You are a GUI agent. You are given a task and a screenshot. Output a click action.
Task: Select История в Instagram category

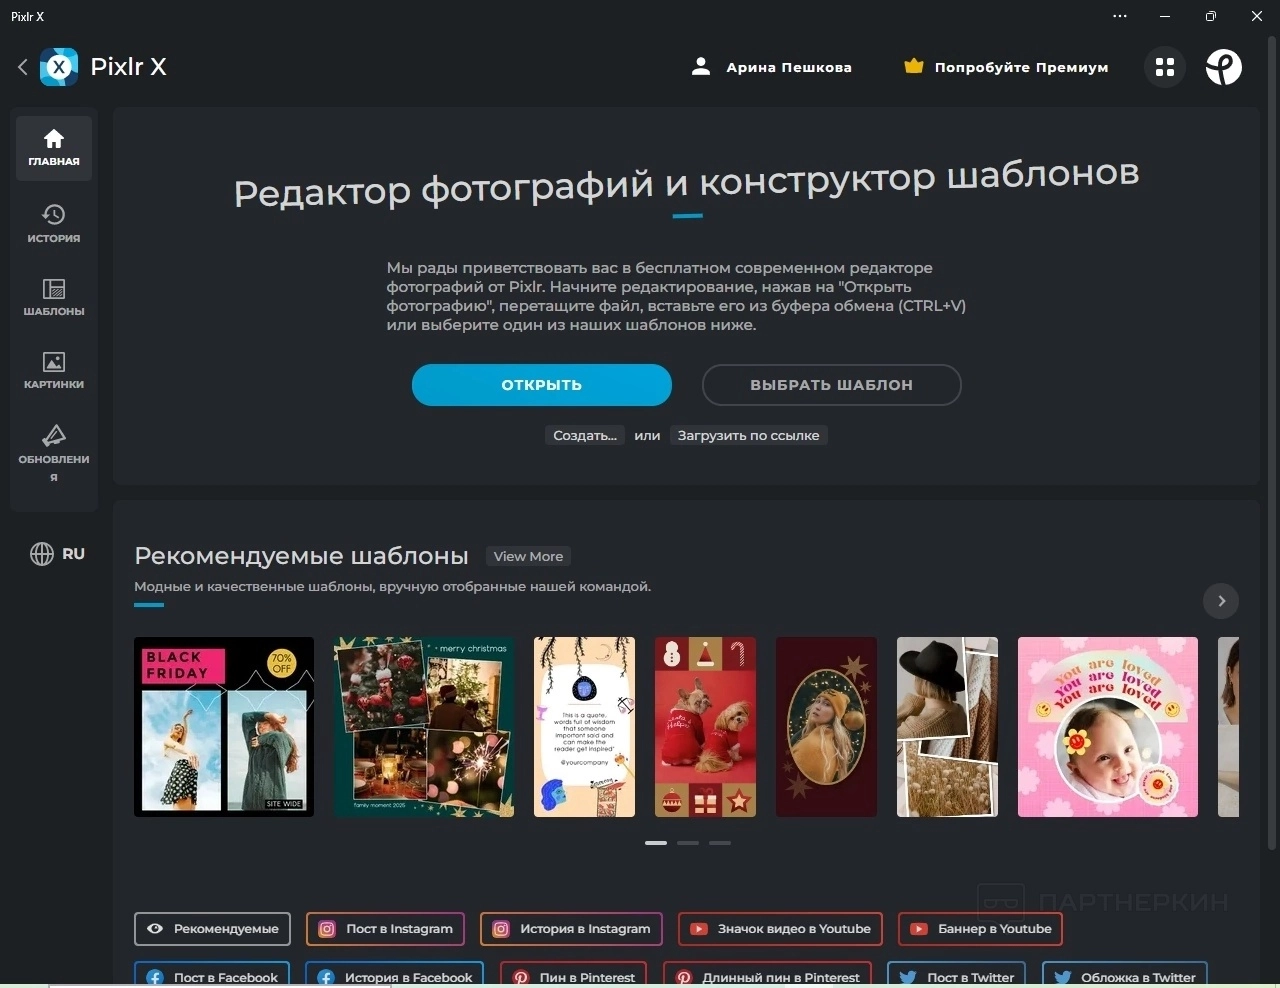(x=571, y=929)
